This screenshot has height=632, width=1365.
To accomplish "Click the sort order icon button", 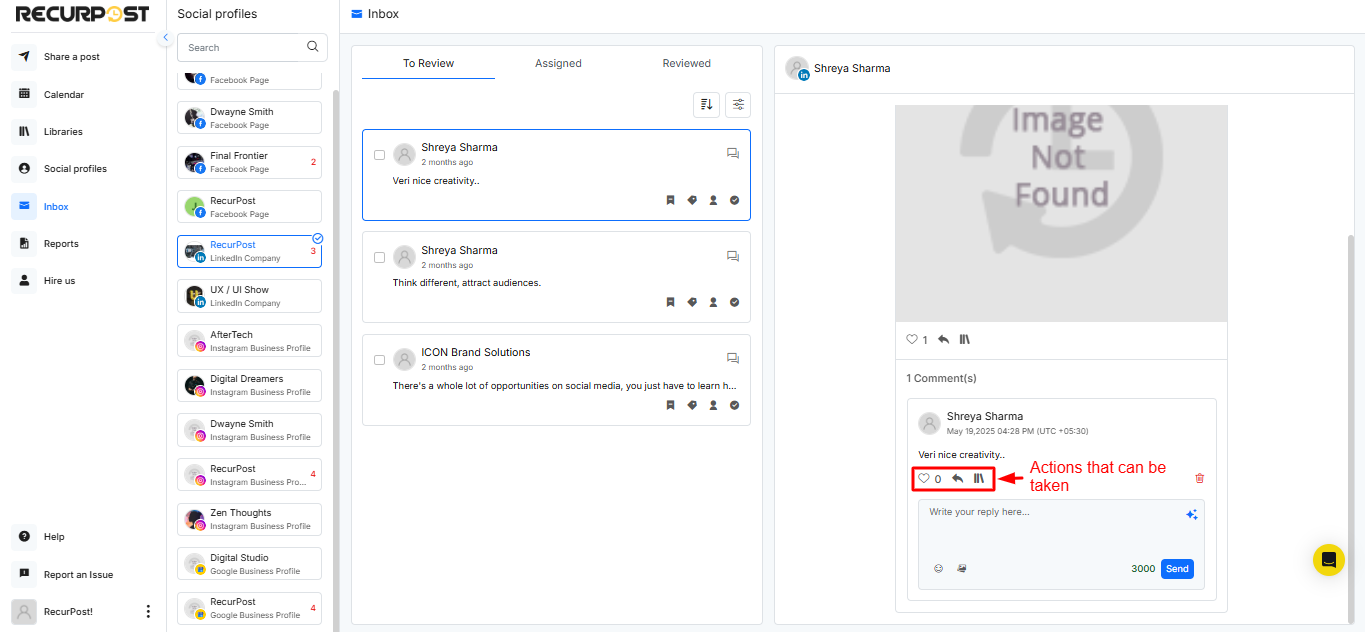I will coord(706,104).
